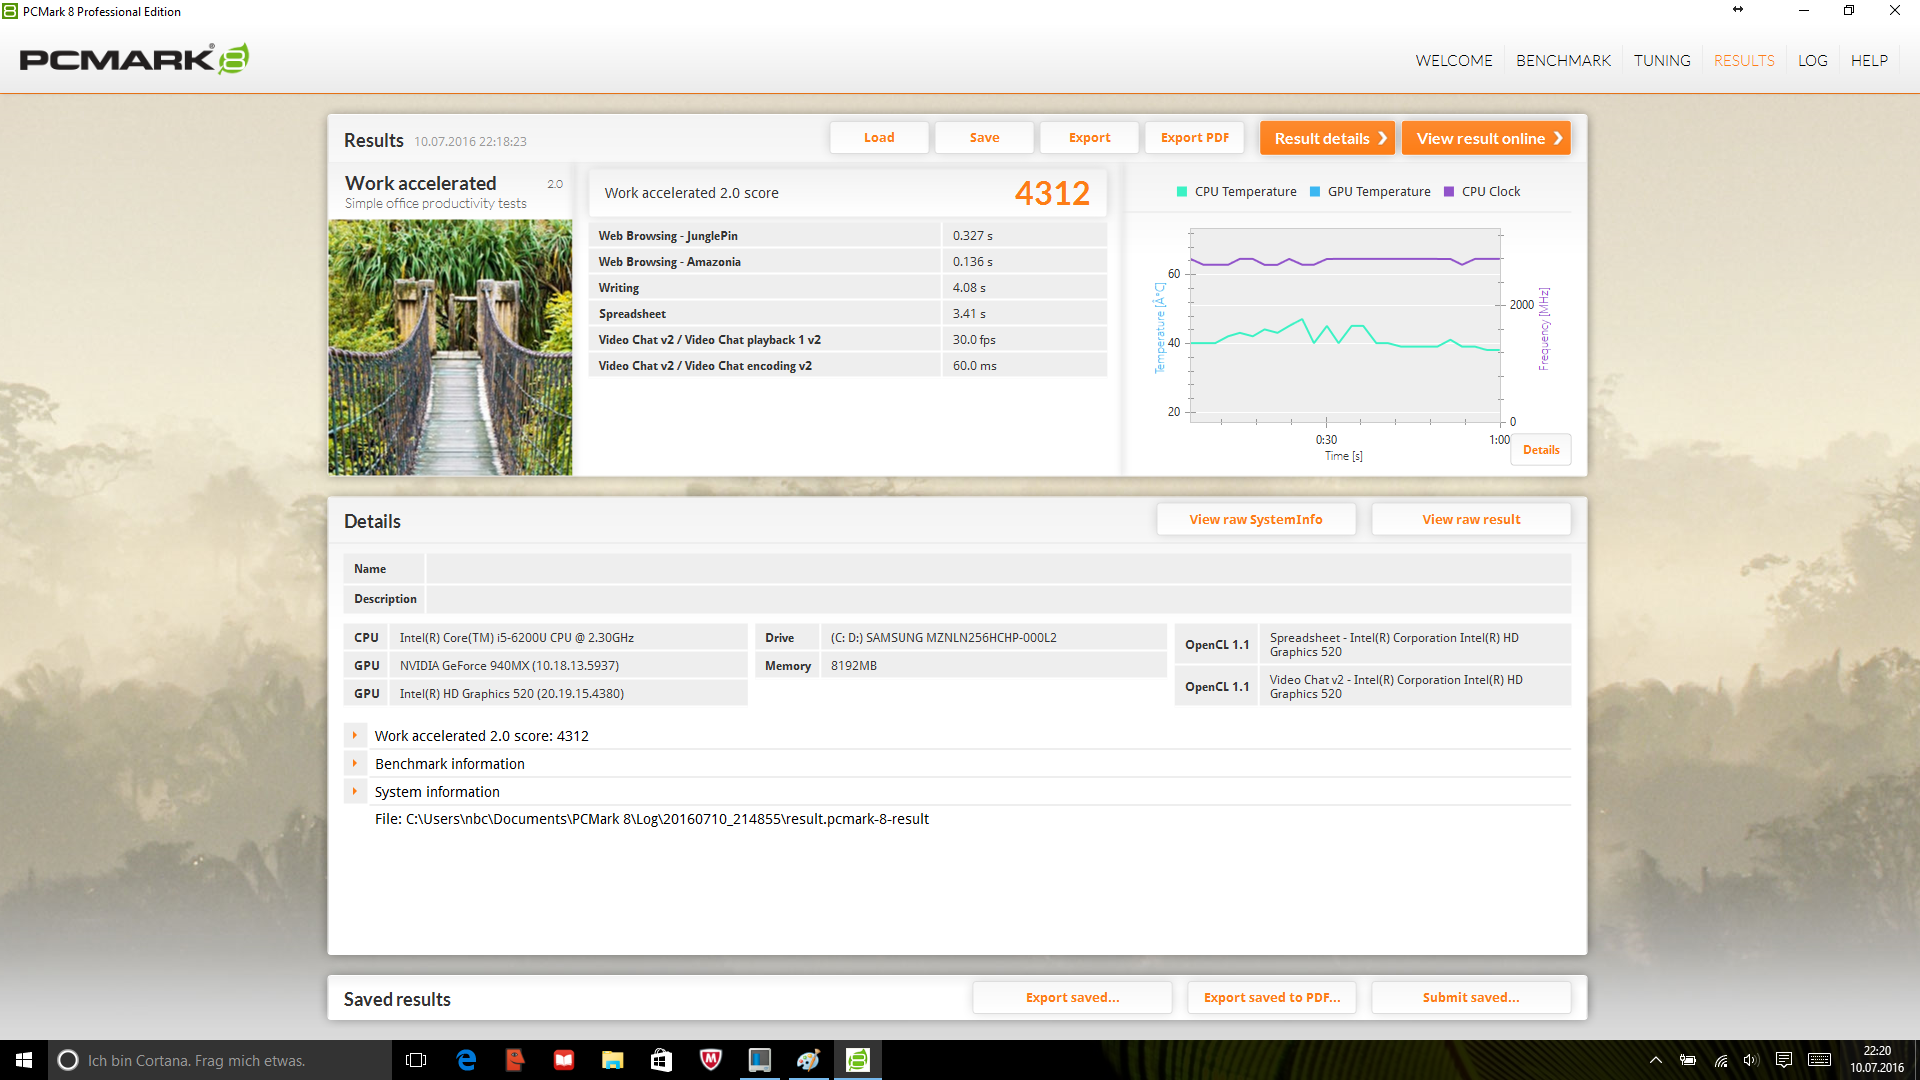Open McAfee from the taskbar
This screenshot has height=1080, width=1920.
711,1060
